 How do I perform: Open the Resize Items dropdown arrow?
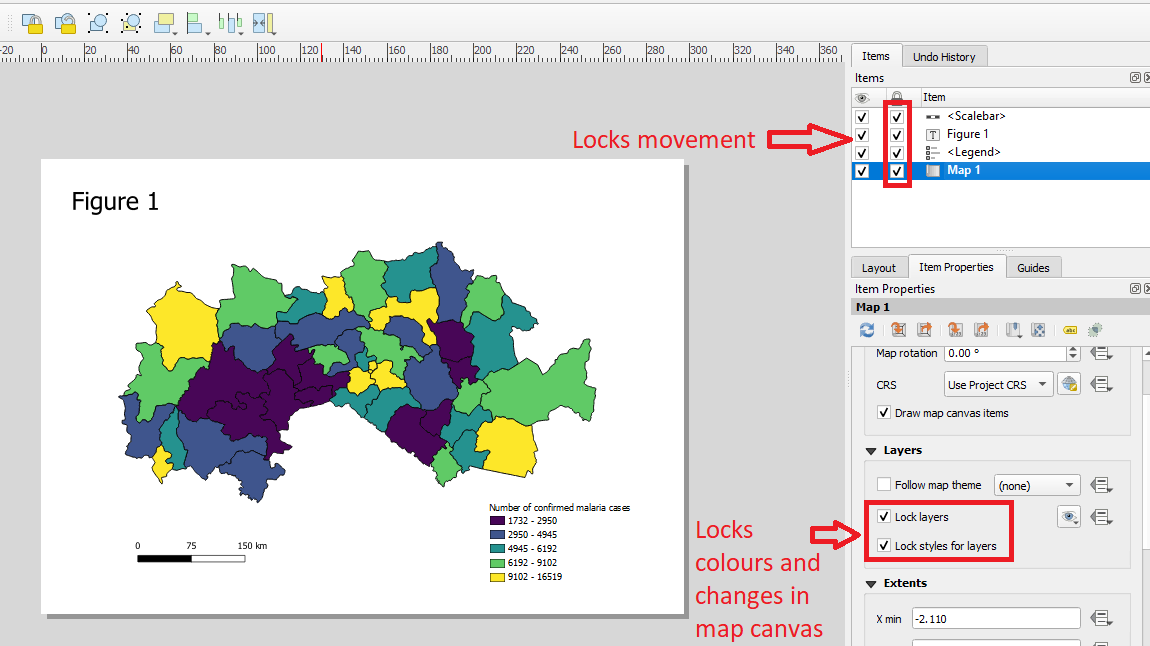coord(274,32)
